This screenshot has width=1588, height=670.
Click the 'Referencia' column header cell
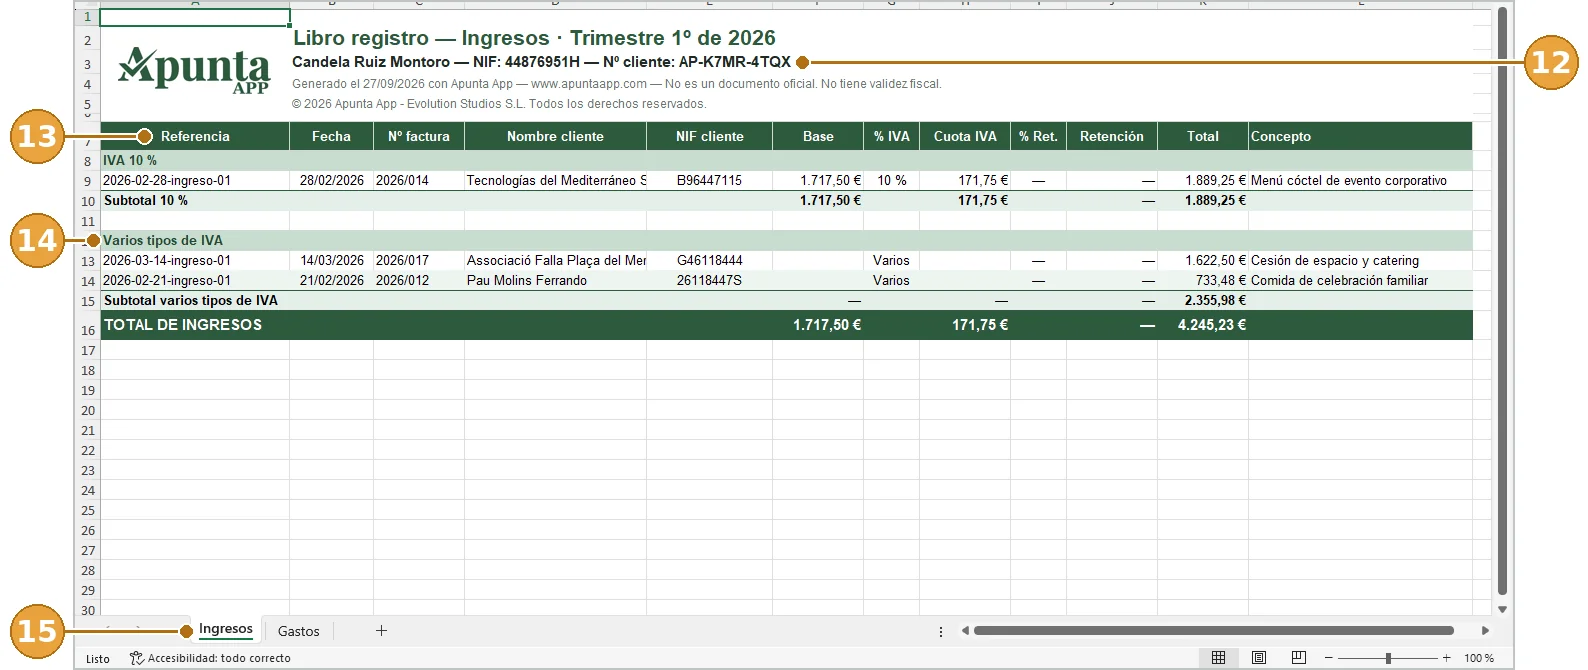pos(195,136)
